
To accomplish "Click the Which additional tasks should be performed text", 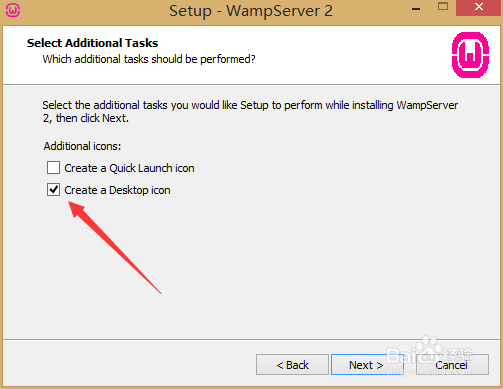I will pyautogui.click(x=149, y=59).
